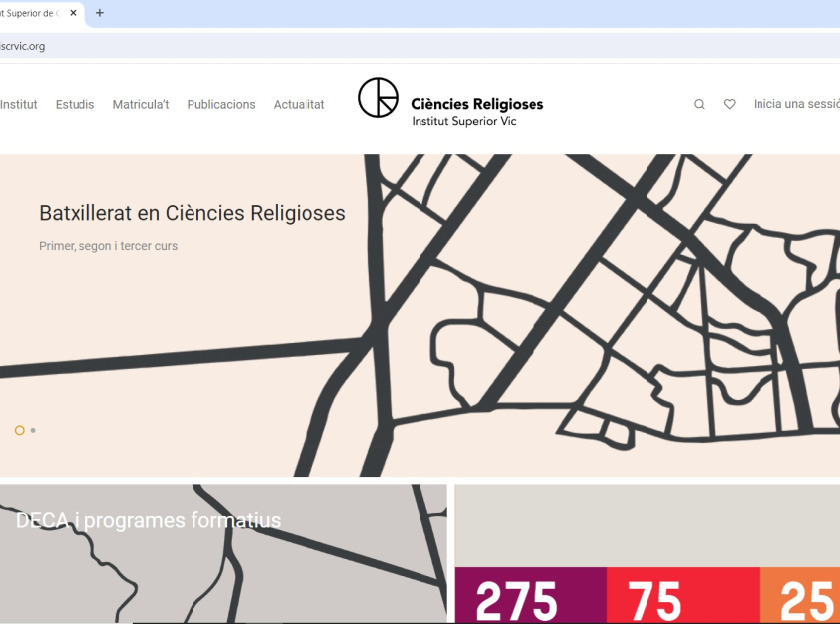
Task: Open the Matricula't menu
Action: click(x=141, y=104)
